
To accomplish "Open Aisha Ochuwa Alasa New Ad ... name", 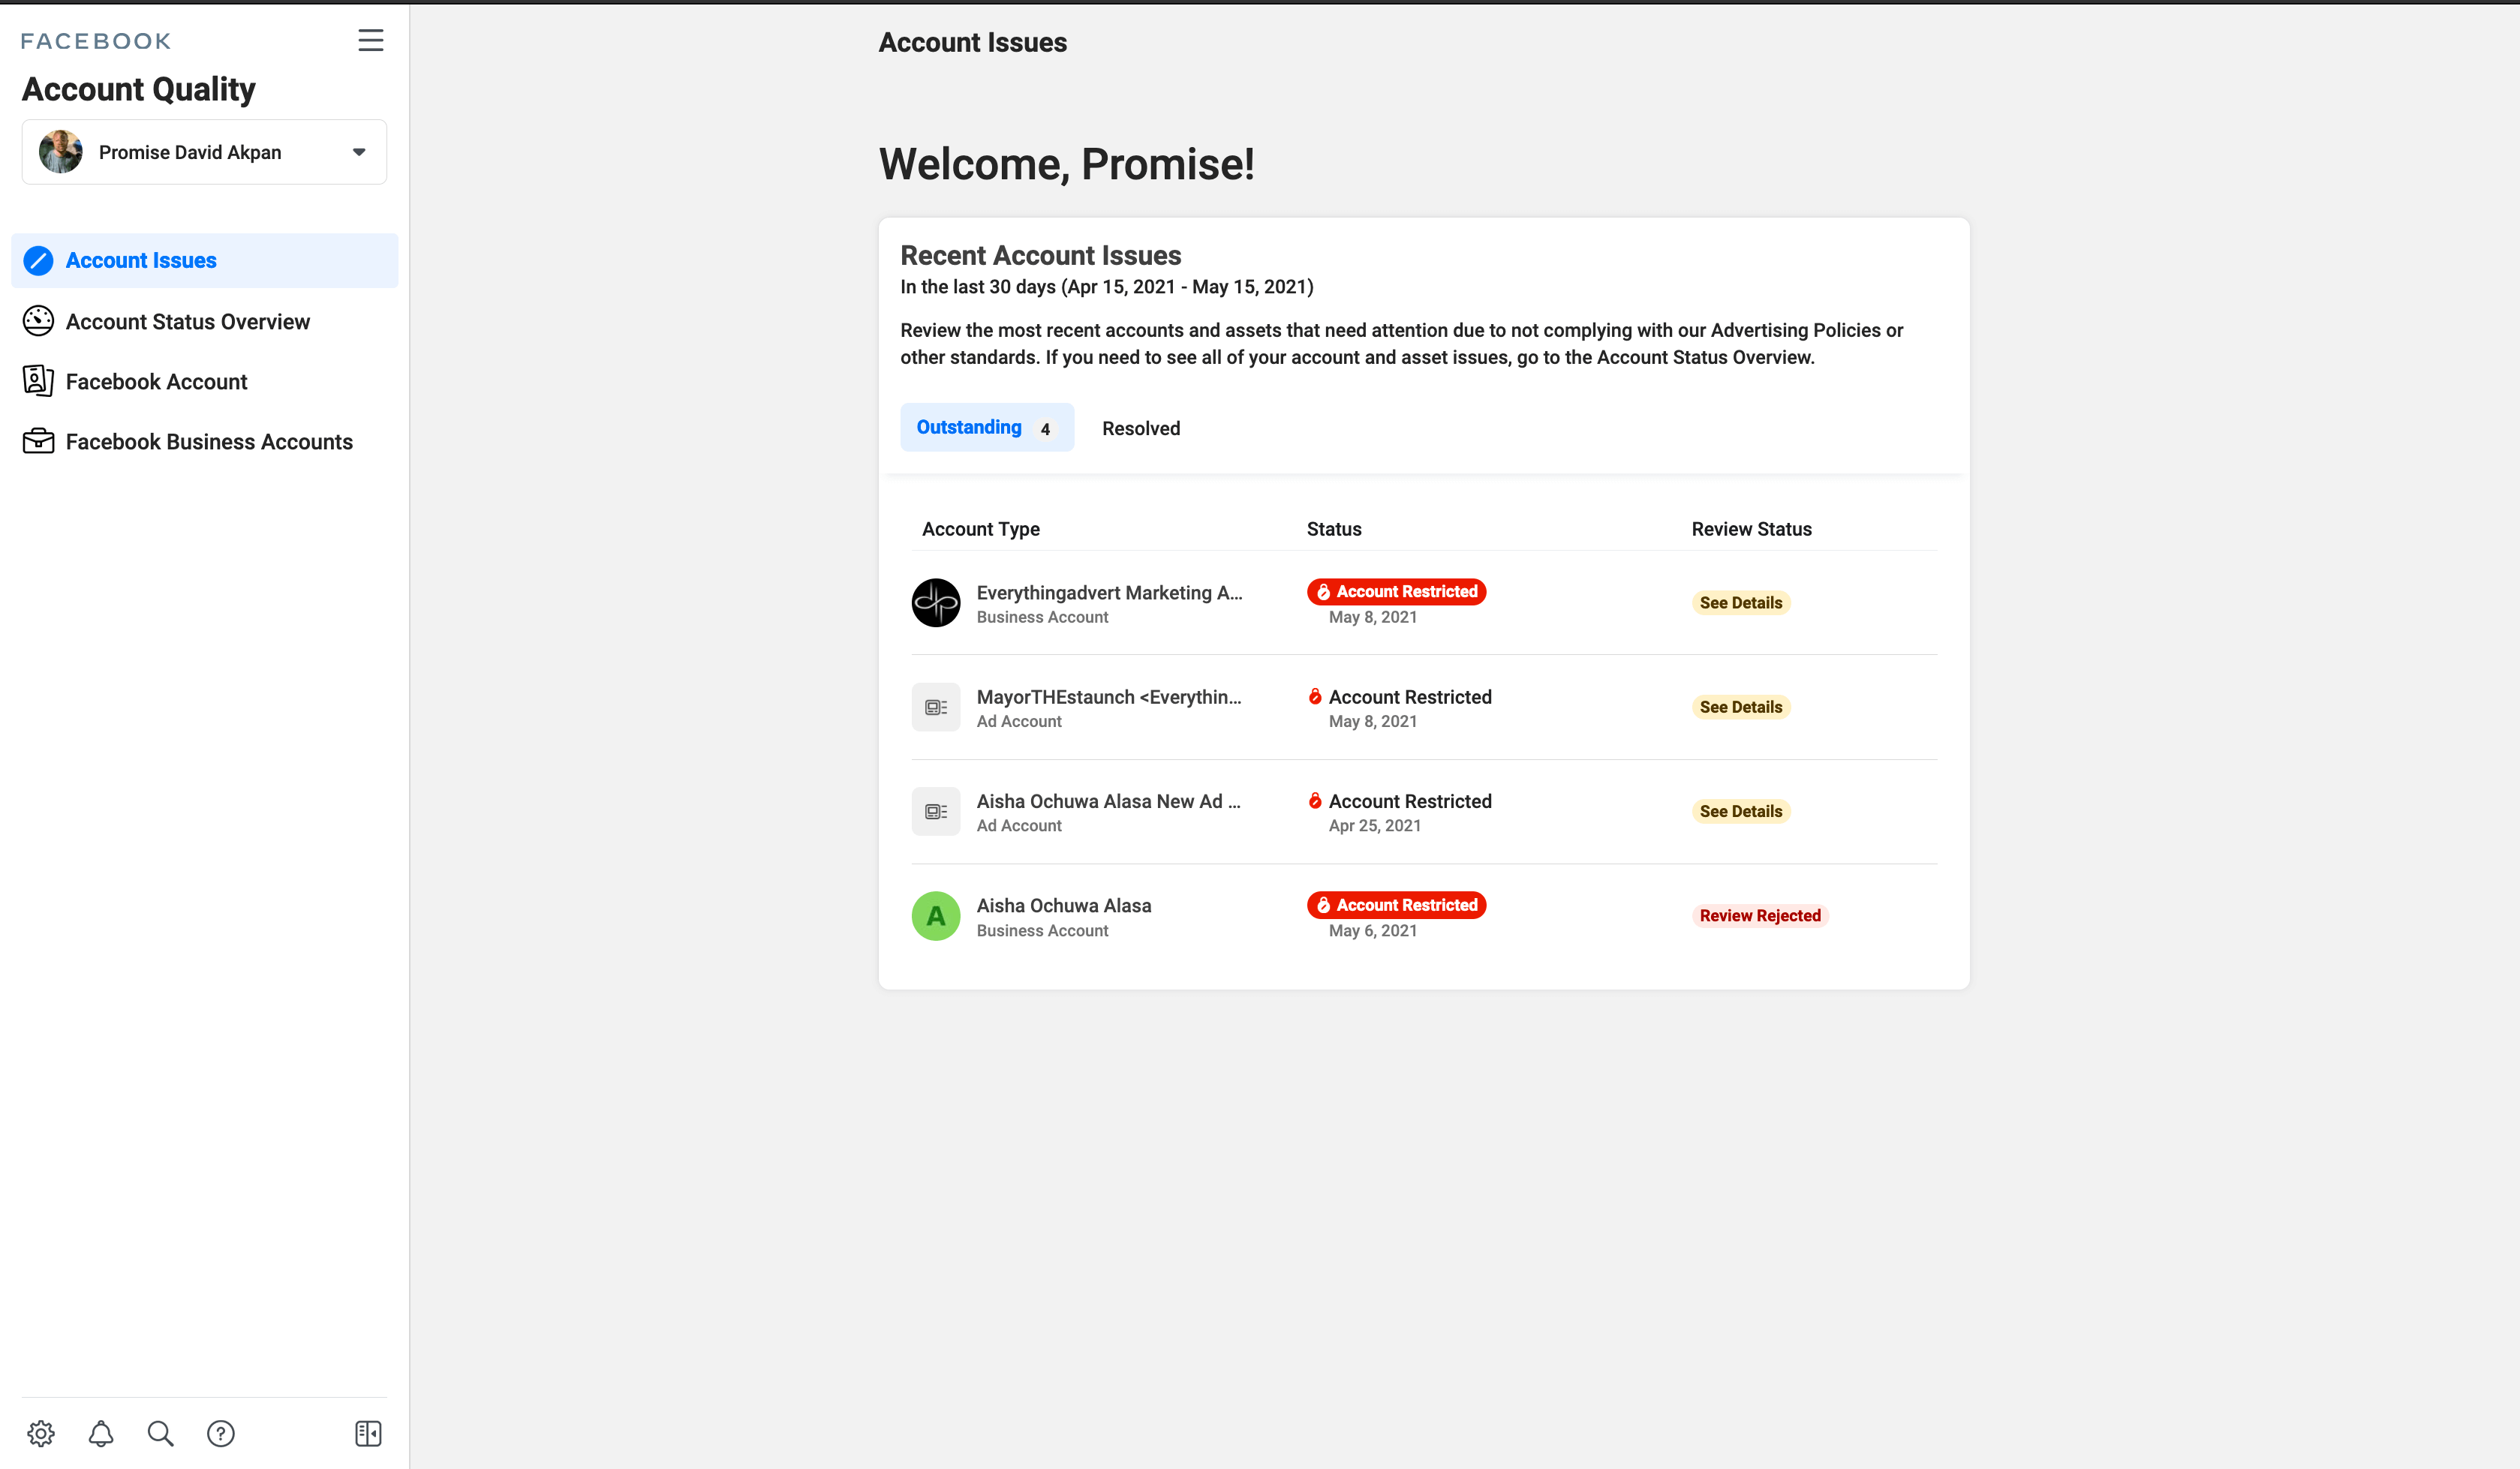I will point(1108,801).
